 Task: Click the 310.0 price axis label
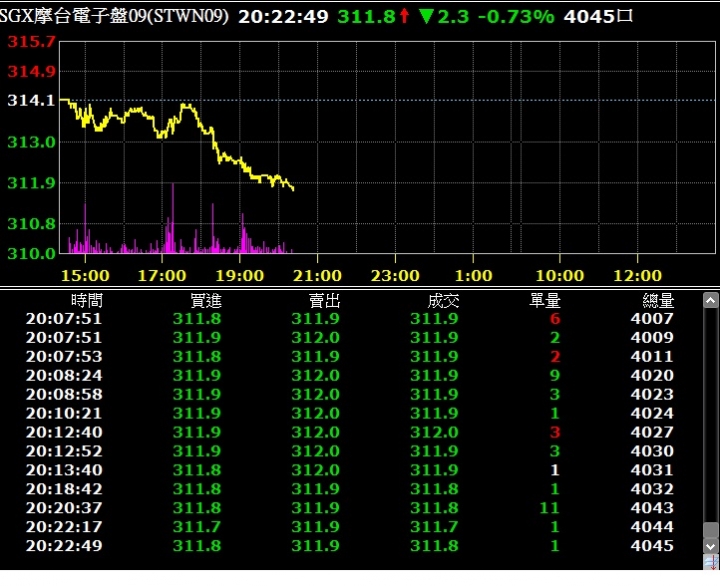(31, 254)
